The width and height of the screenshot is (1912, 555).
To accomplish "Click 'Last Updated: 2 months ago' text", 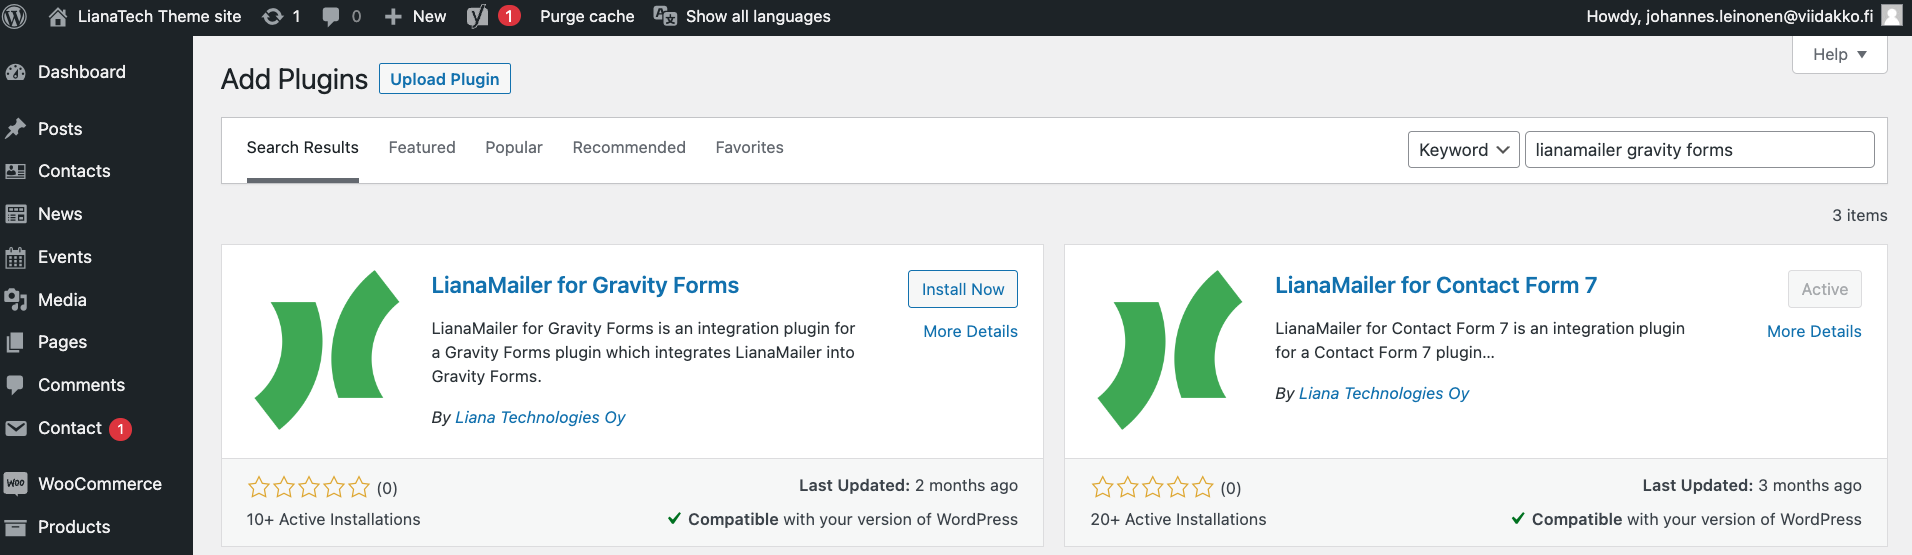I will tap(908, 485).
